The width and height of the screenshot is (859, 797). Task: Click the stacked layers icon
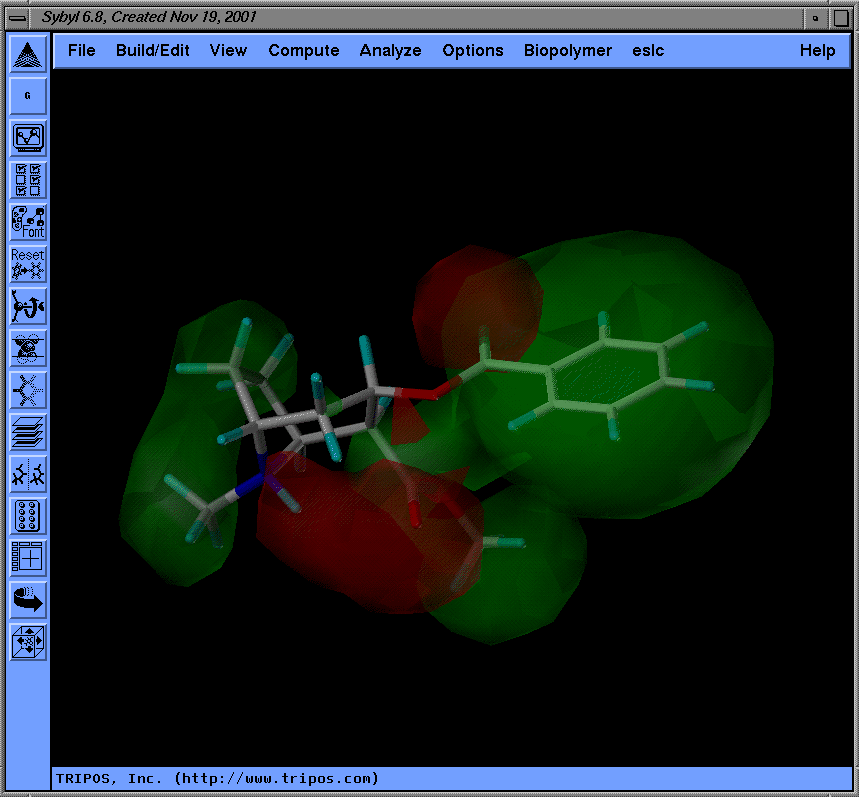(27, 432)
